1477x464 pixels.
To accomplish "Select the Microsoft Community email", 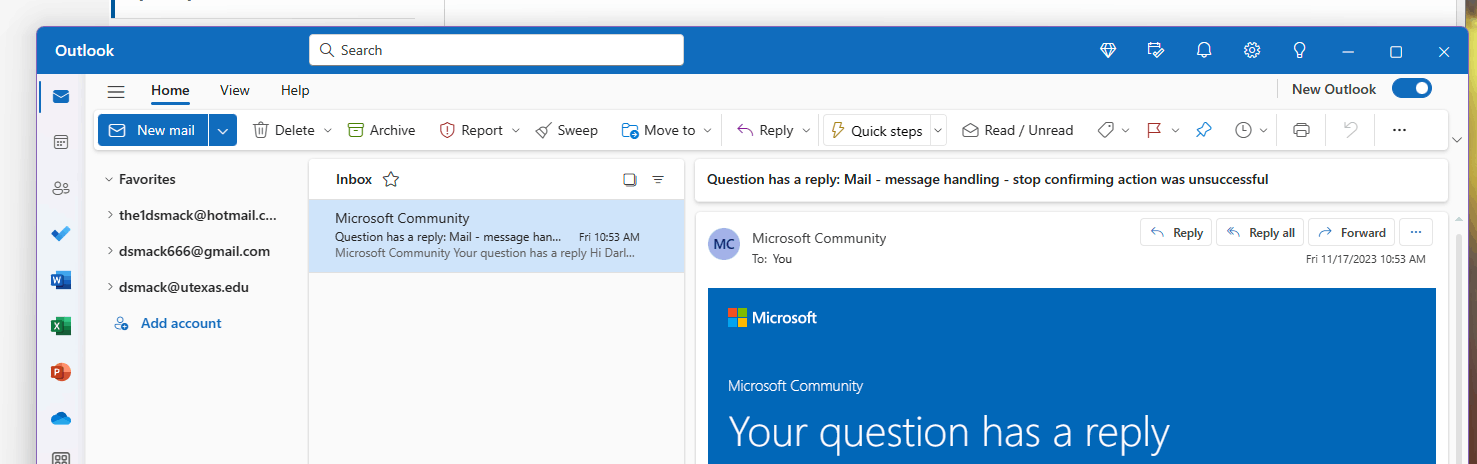I will 496,236.
